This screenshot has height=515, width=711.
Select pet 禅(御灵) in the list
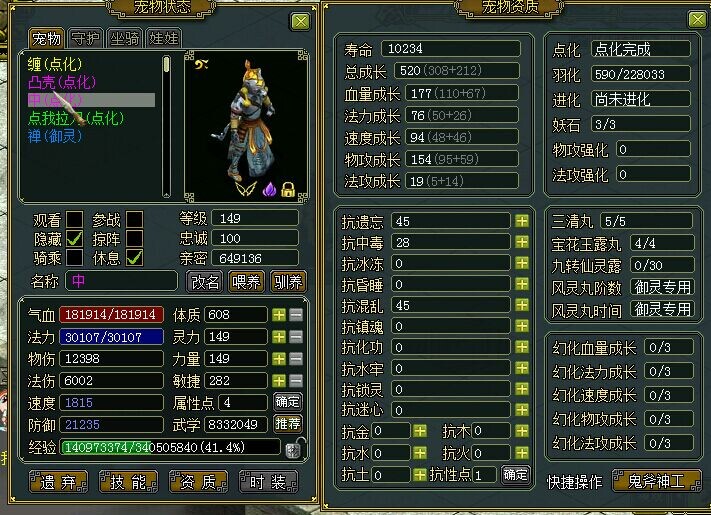click(55, 136)
